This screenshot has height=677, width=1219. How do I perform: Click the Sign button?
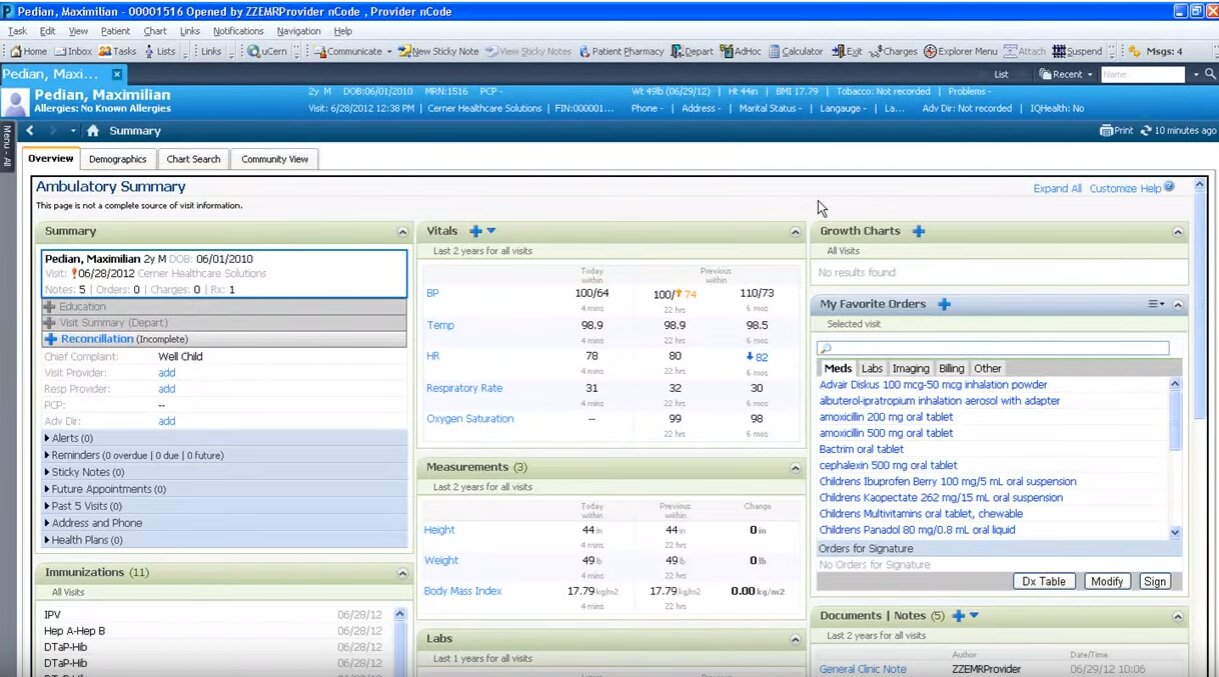click(x=1154, y=581)
